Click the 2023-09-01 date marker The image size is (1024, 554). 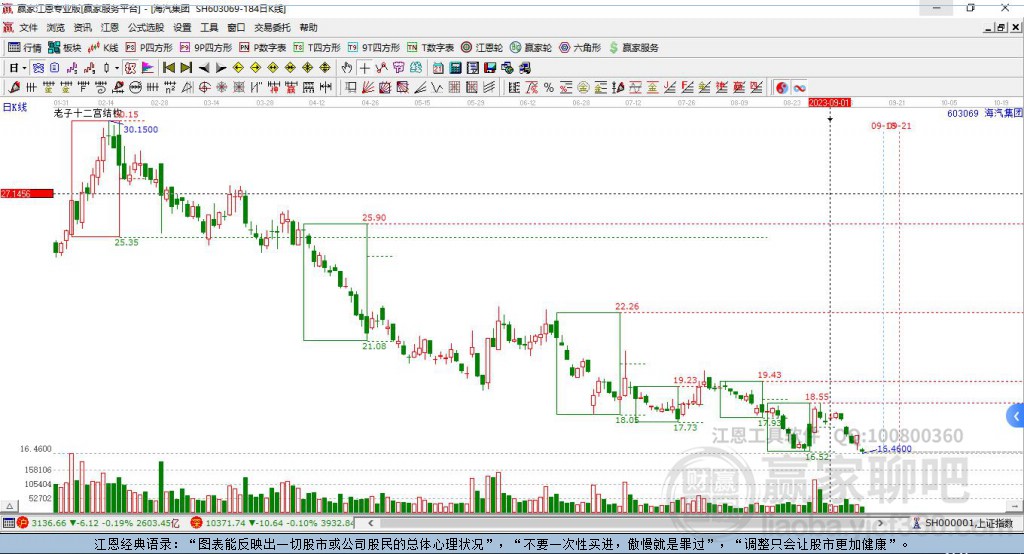(829, 103)
